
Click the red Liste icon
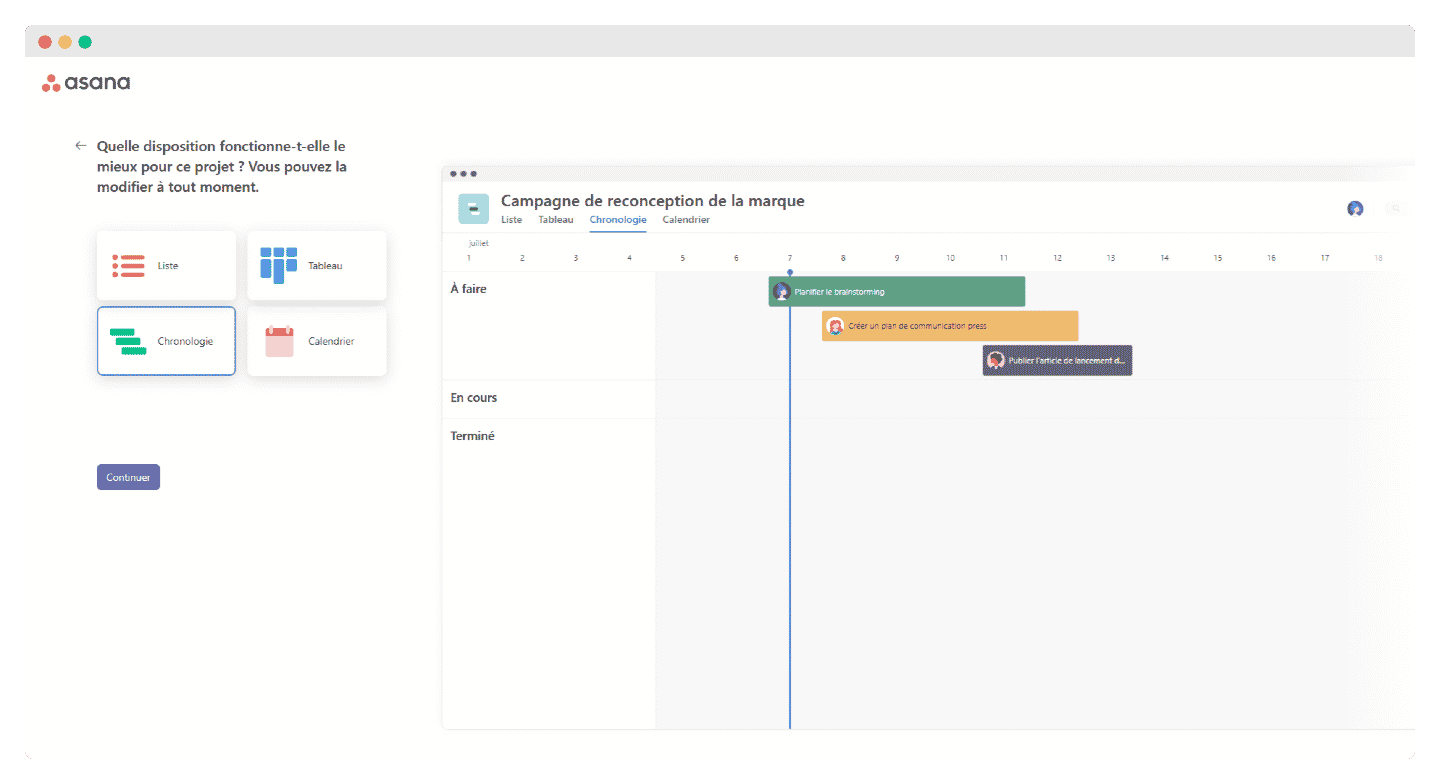129,266
